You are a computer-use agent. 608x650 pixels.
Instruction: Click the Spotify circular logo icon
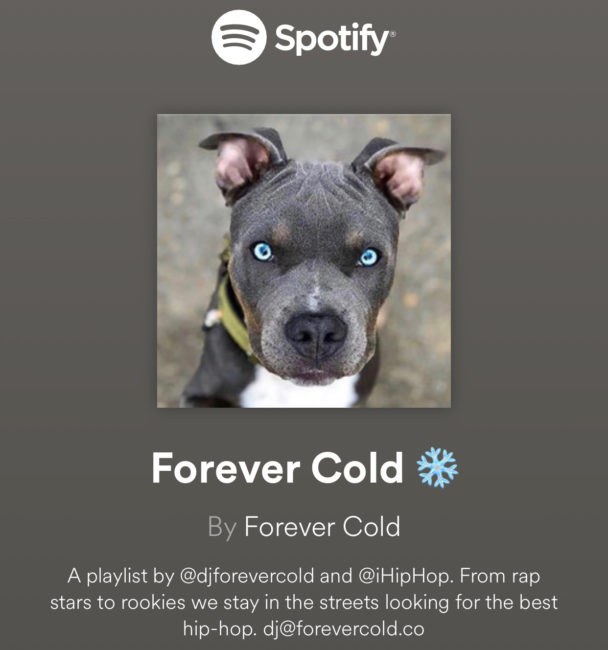239,37
